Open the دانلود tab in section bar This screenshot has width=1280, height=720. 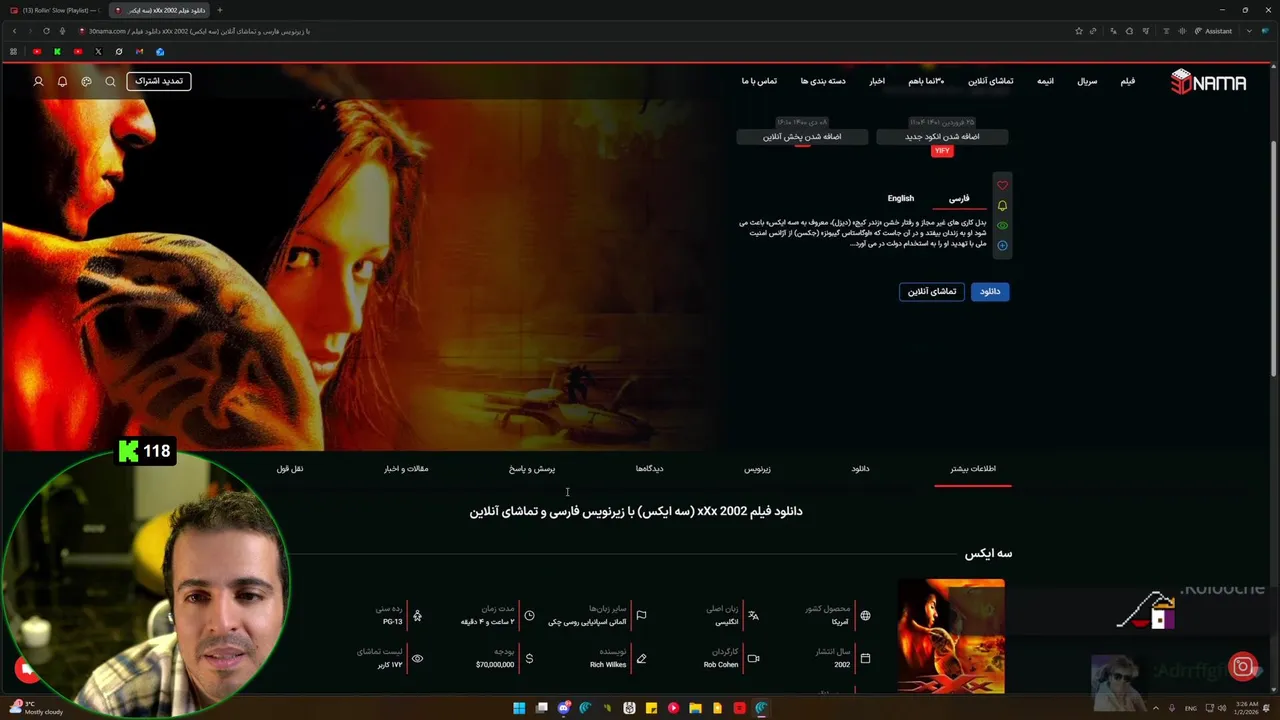tap(860, 468)
